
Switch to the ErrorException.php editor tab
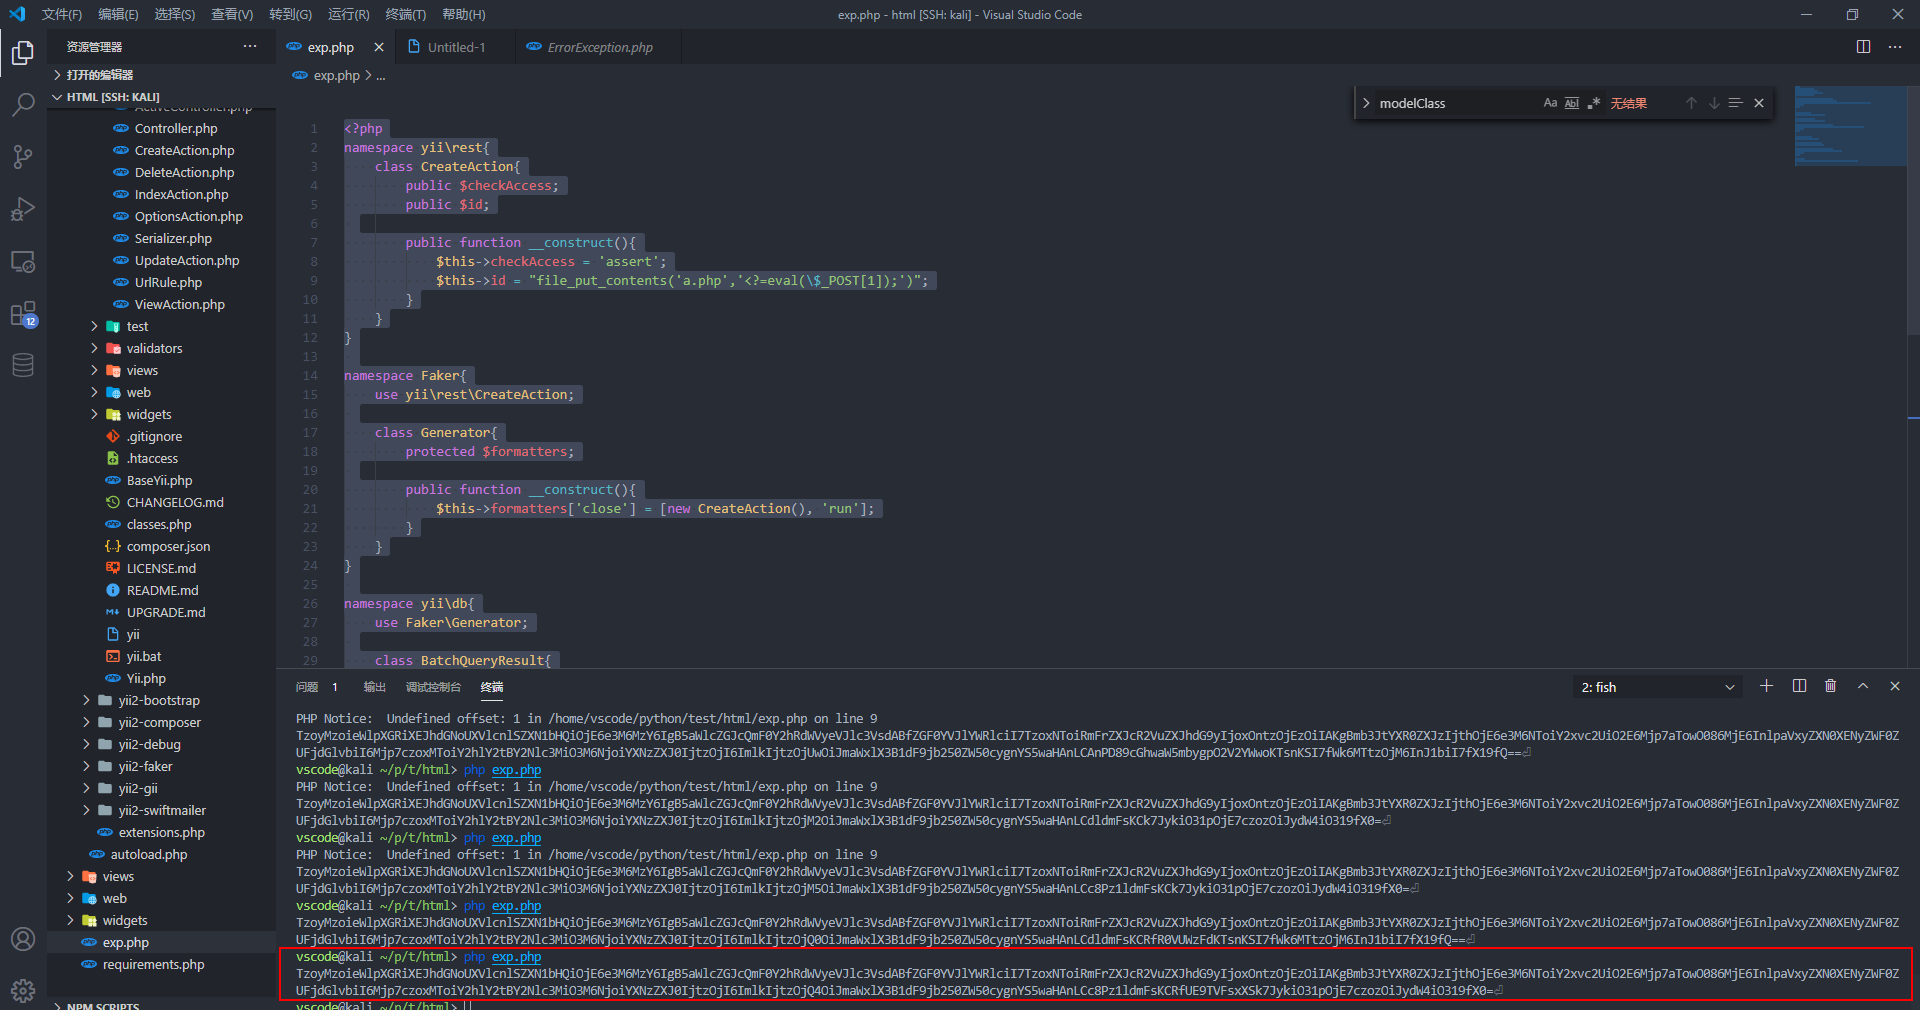(x=599, y=47)
